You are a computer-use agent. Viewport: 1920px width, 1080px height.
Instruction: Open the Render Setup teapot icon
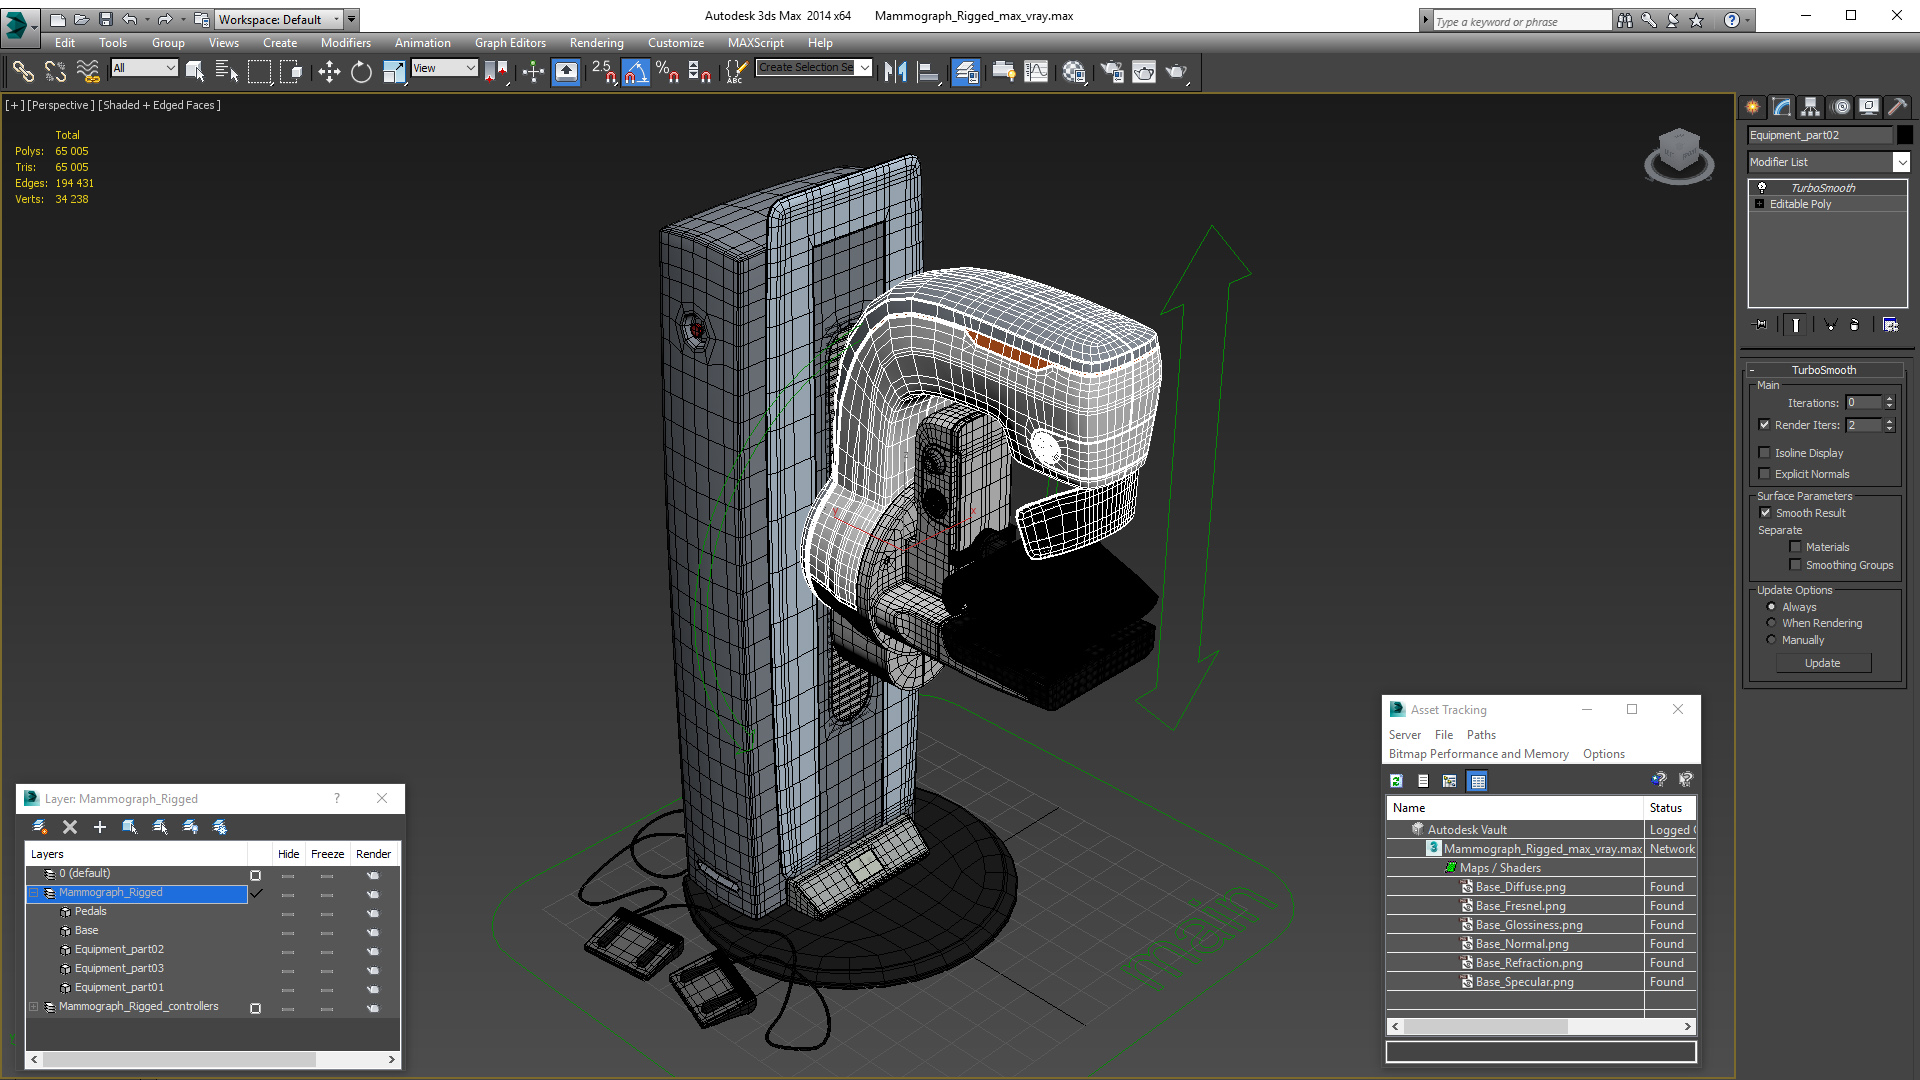1112,71
